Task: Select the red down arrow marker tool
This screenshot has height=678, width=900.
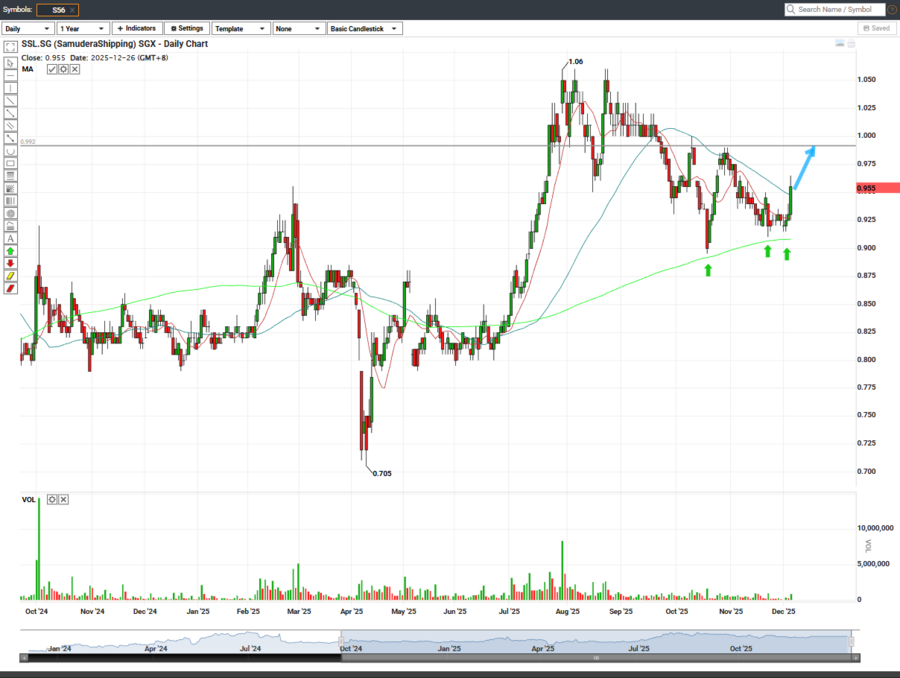Action: [x=10, y=263]
